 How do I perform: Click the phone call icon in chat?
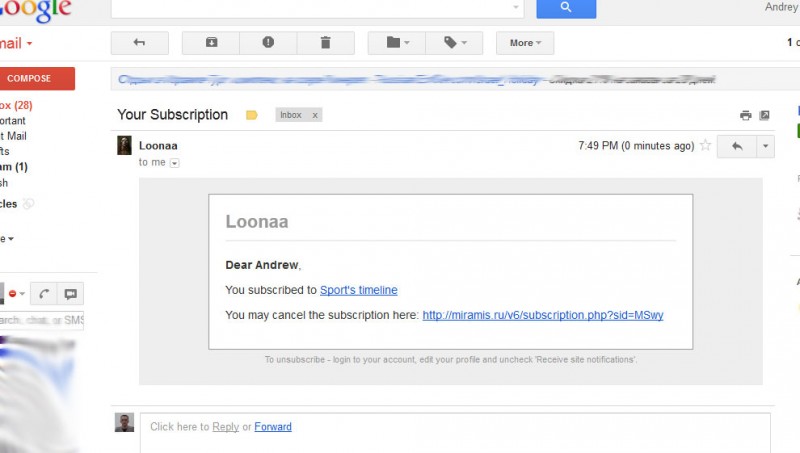[x=44, y=294]
